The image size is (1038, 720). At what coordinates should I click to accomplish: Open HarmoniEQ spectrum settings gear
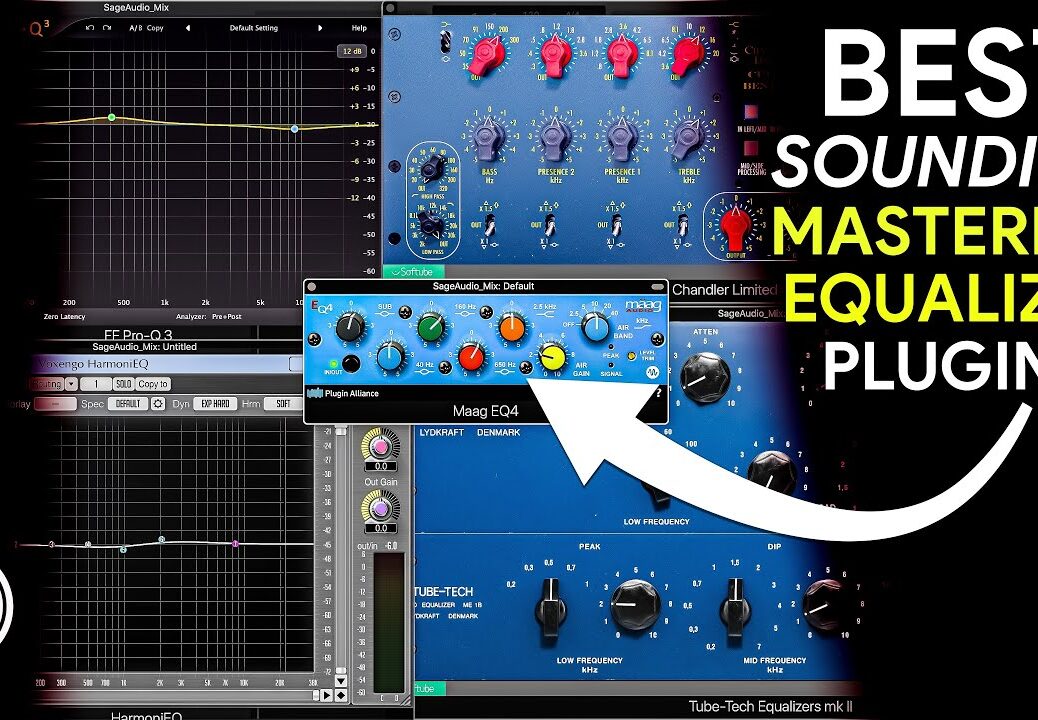158,404
